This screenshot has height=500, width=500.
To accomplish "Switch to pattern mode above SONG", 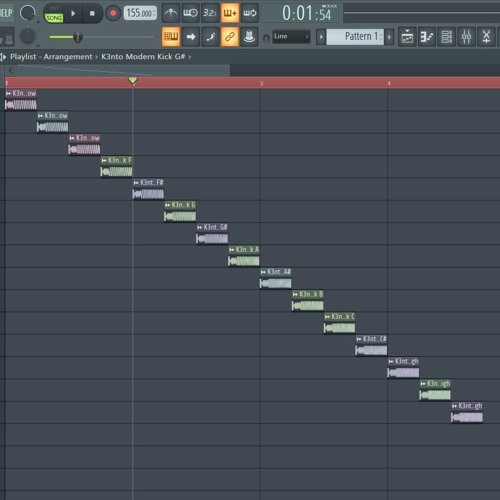I will pos(54,8).
